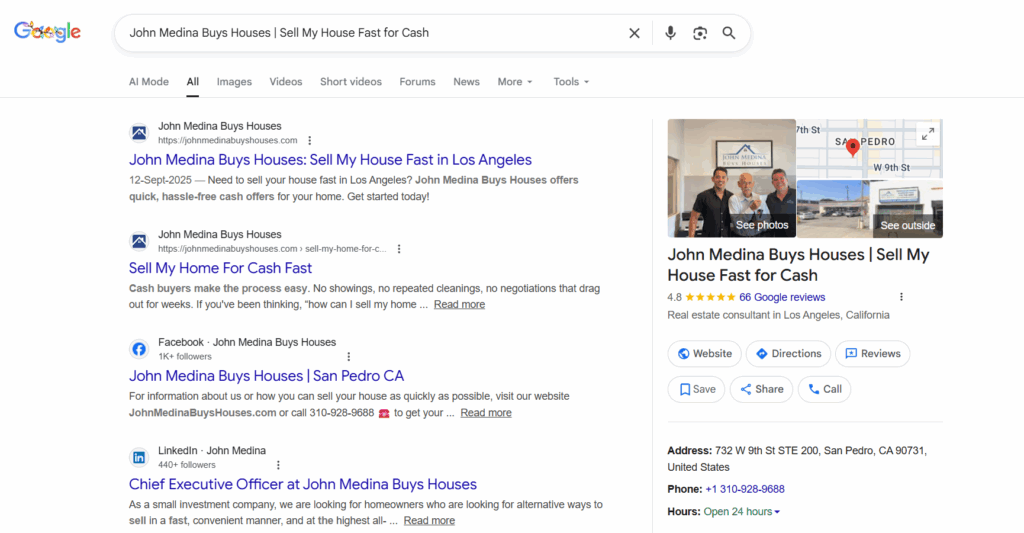This screenshot has width=1024, height=533.
Task: Click the magnifying glass search icon
Action: 729,33
